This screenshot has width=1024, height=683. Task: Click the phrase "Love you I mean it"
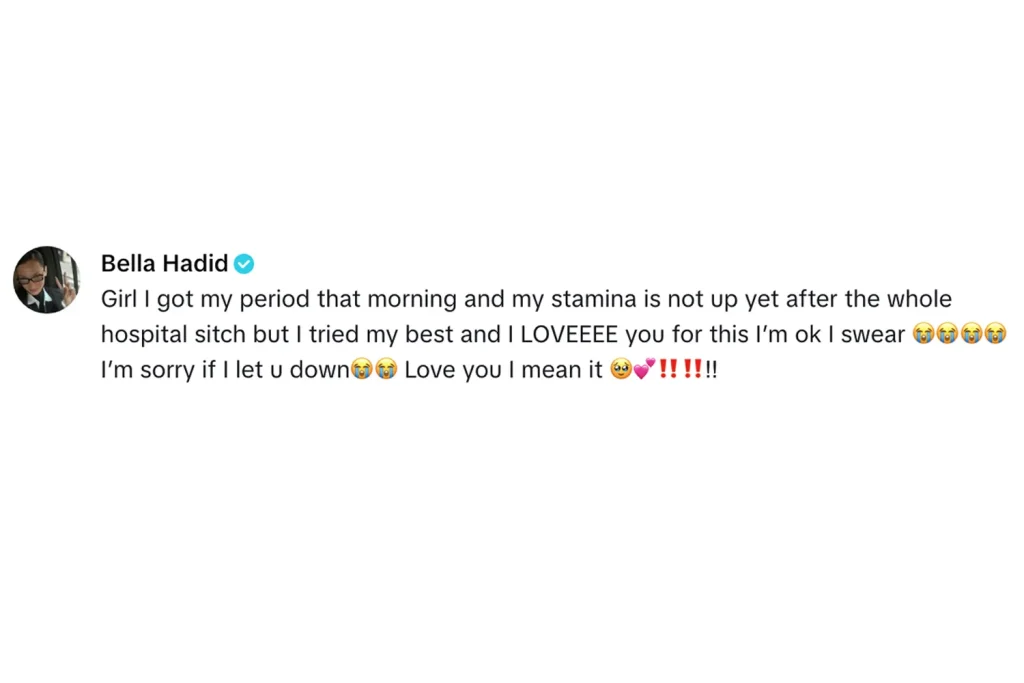point(503,370)
